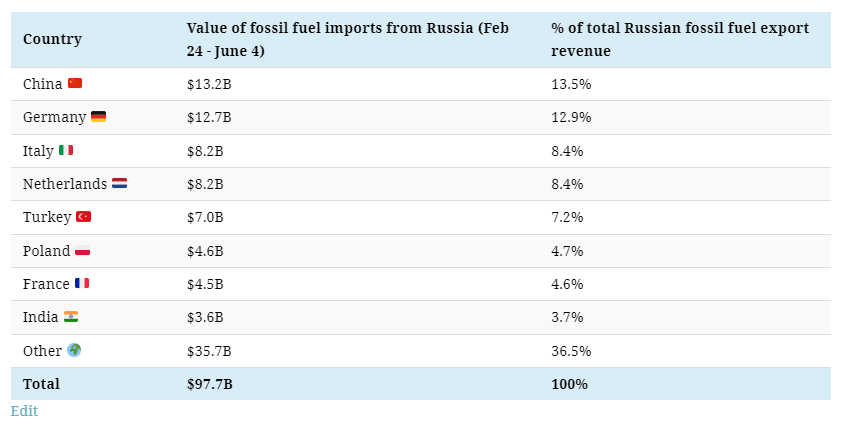
Task: Select Germany's 12.9% revenue share cell
Action: (571, 117)
